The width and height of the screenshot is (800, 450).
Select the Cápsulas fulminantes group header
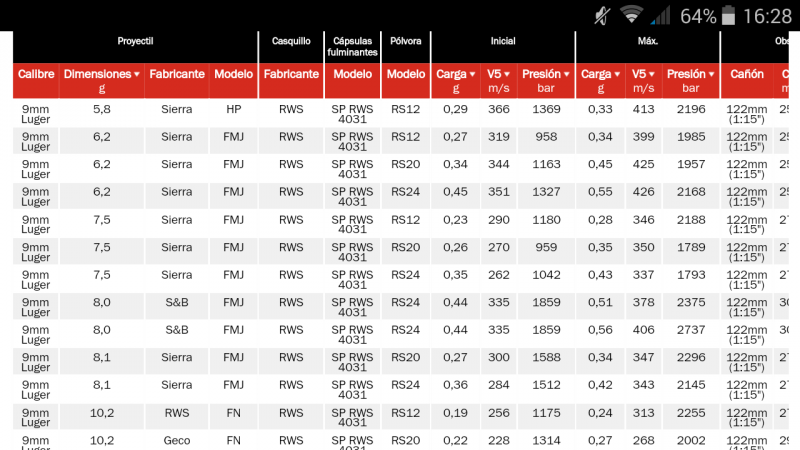353,45
